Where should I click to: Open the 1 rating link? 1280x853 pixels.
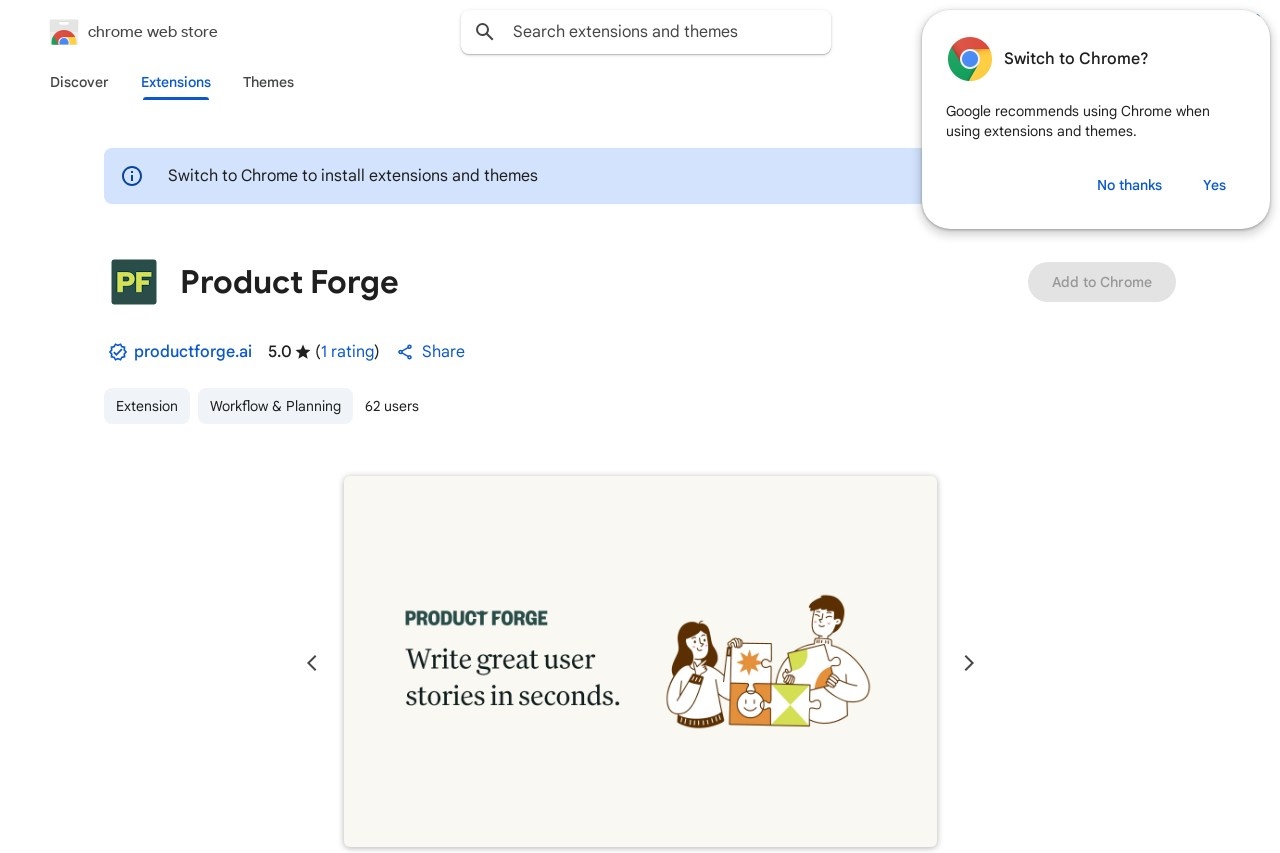[x=347, y=352]
